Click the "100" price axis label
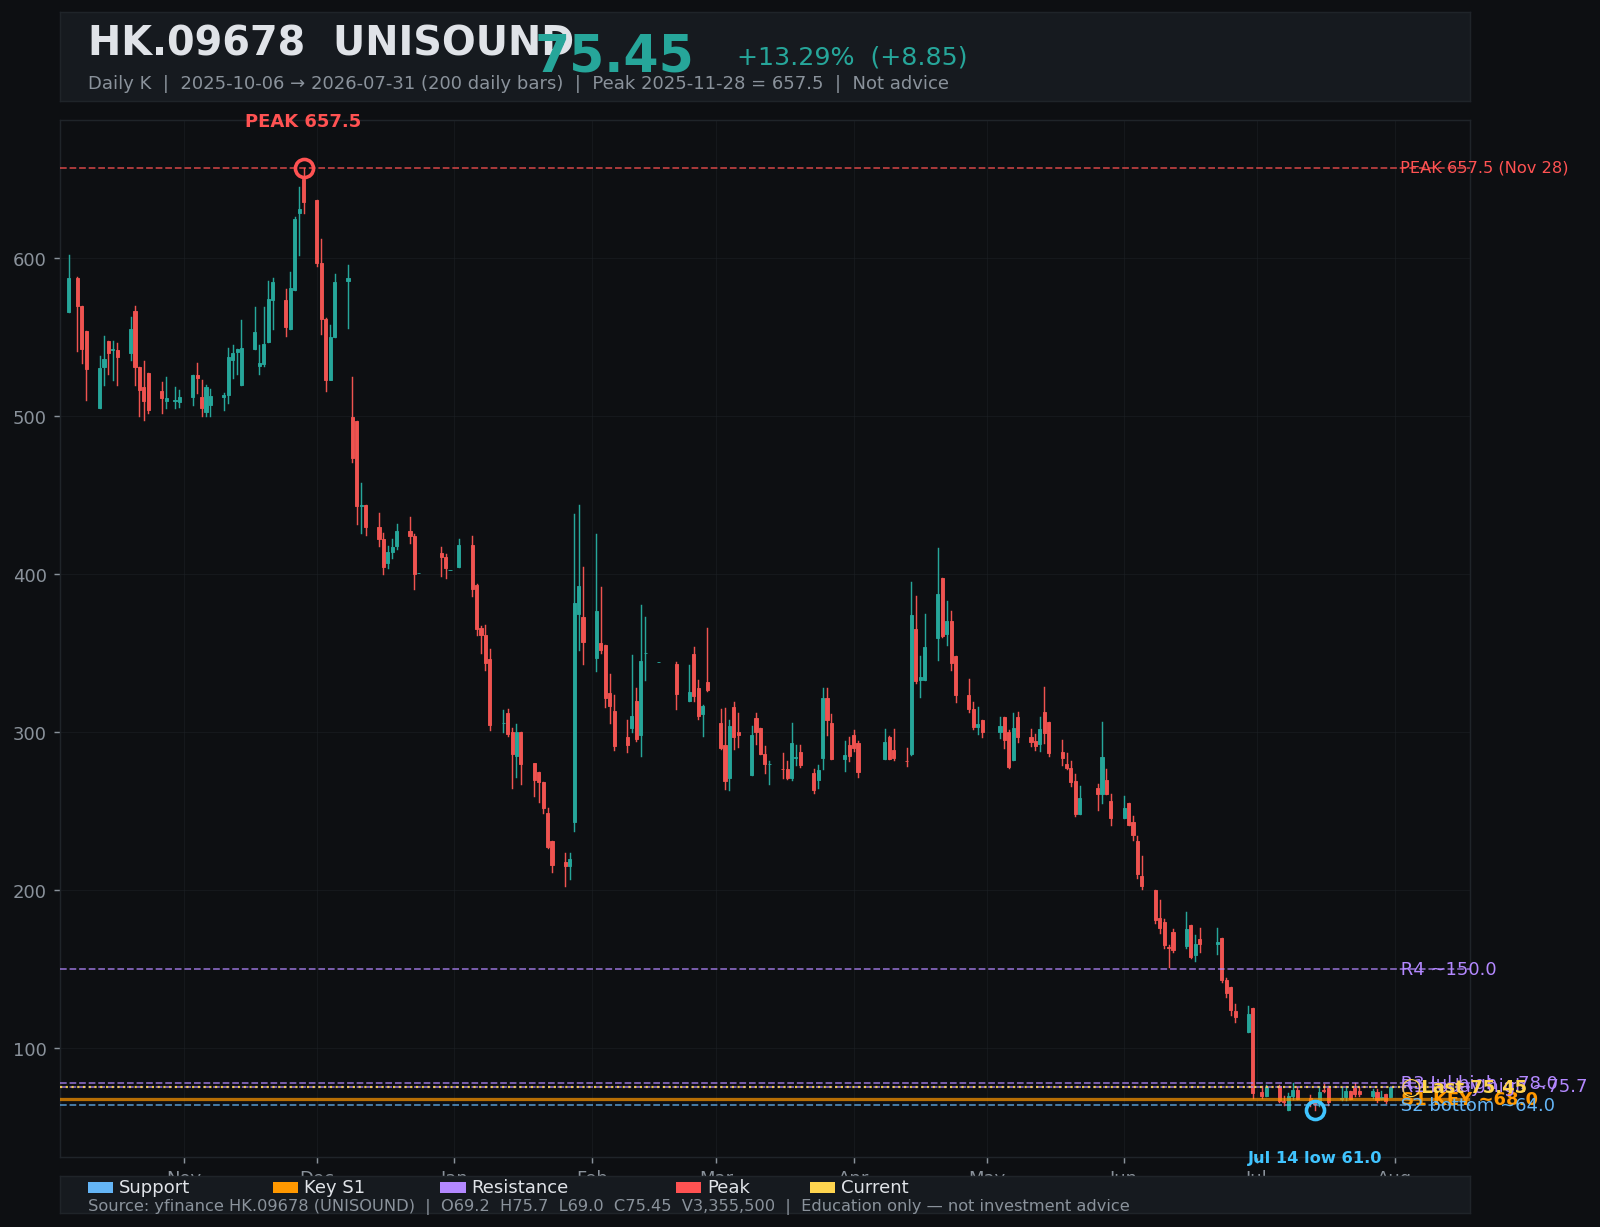 coord(30,1050)
